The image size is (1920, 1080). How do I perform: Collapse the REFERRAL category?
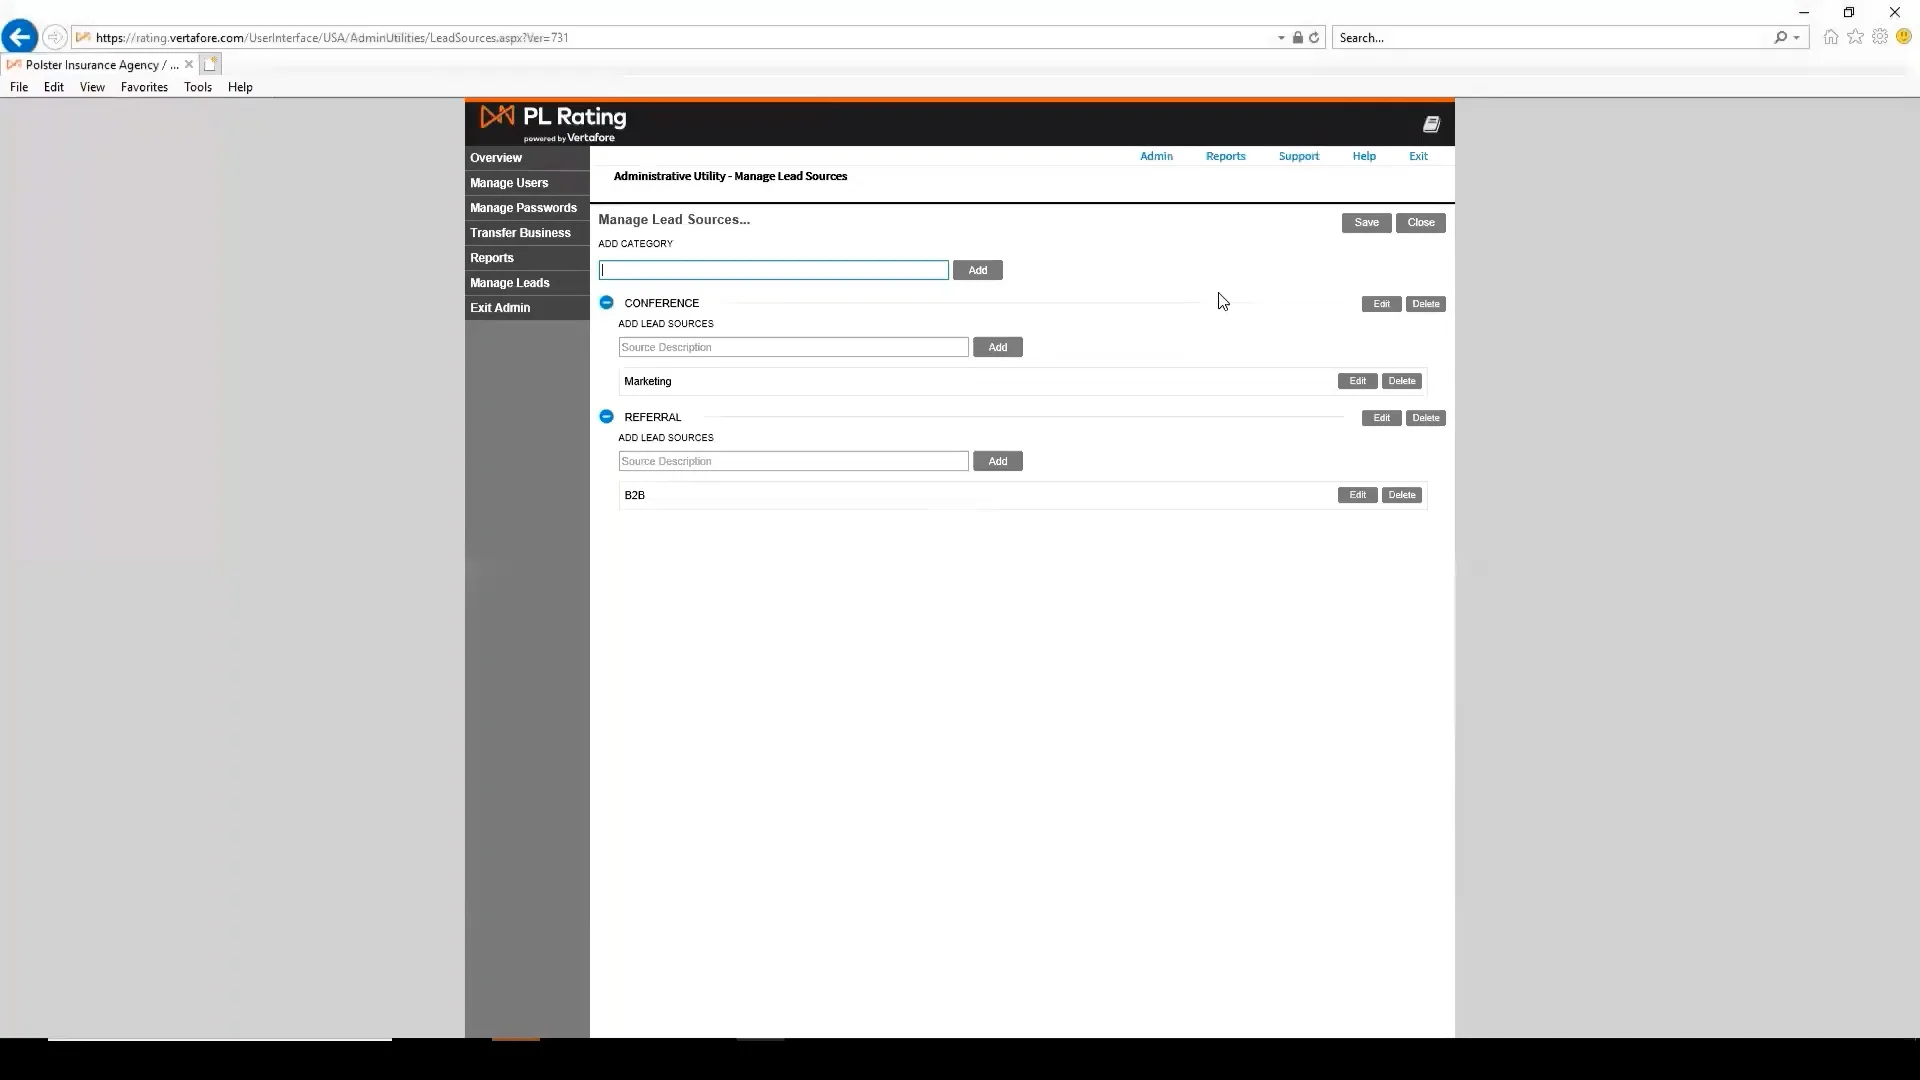click(x=606, y=416)
